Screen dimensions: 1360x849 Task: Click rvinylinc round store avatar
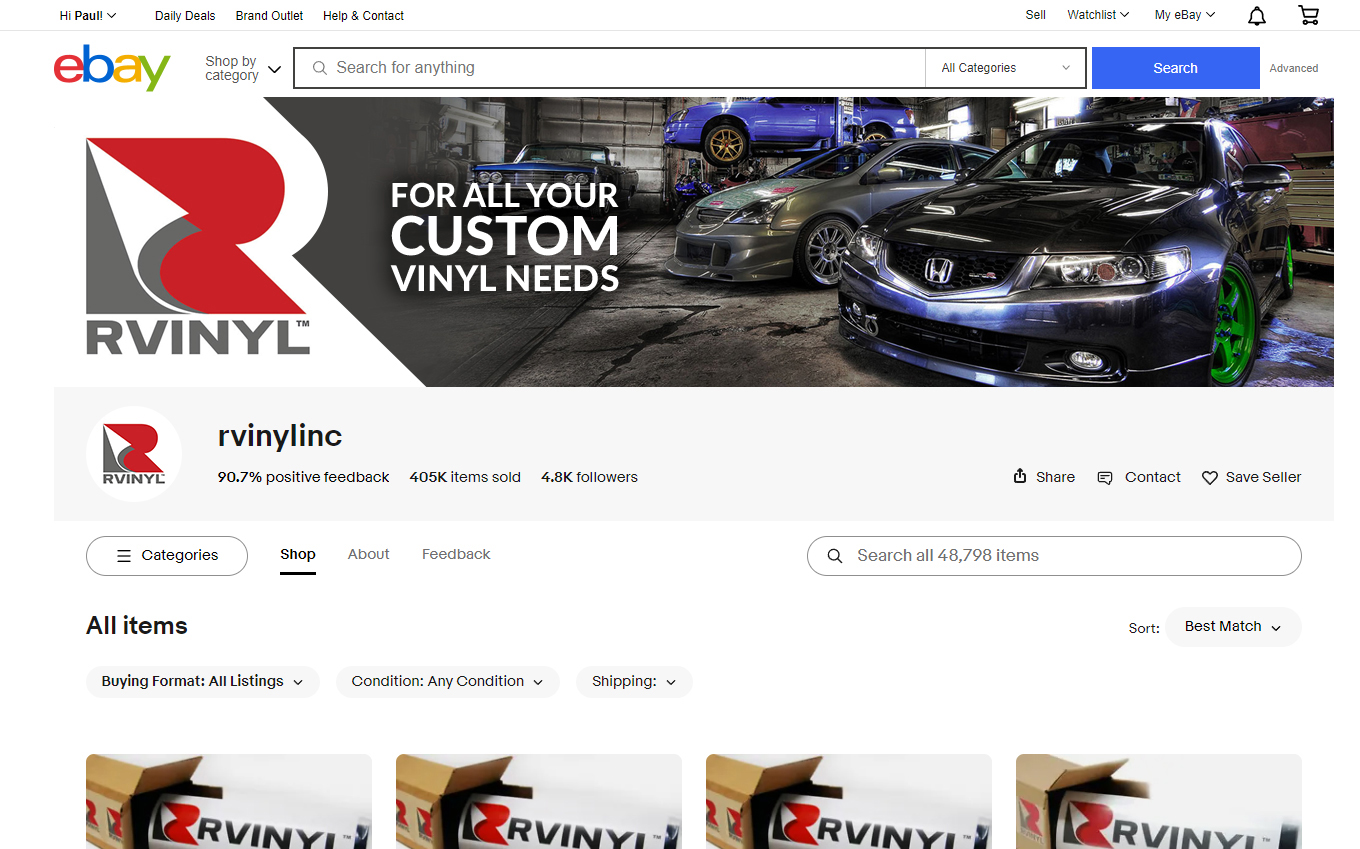(134, 454)
